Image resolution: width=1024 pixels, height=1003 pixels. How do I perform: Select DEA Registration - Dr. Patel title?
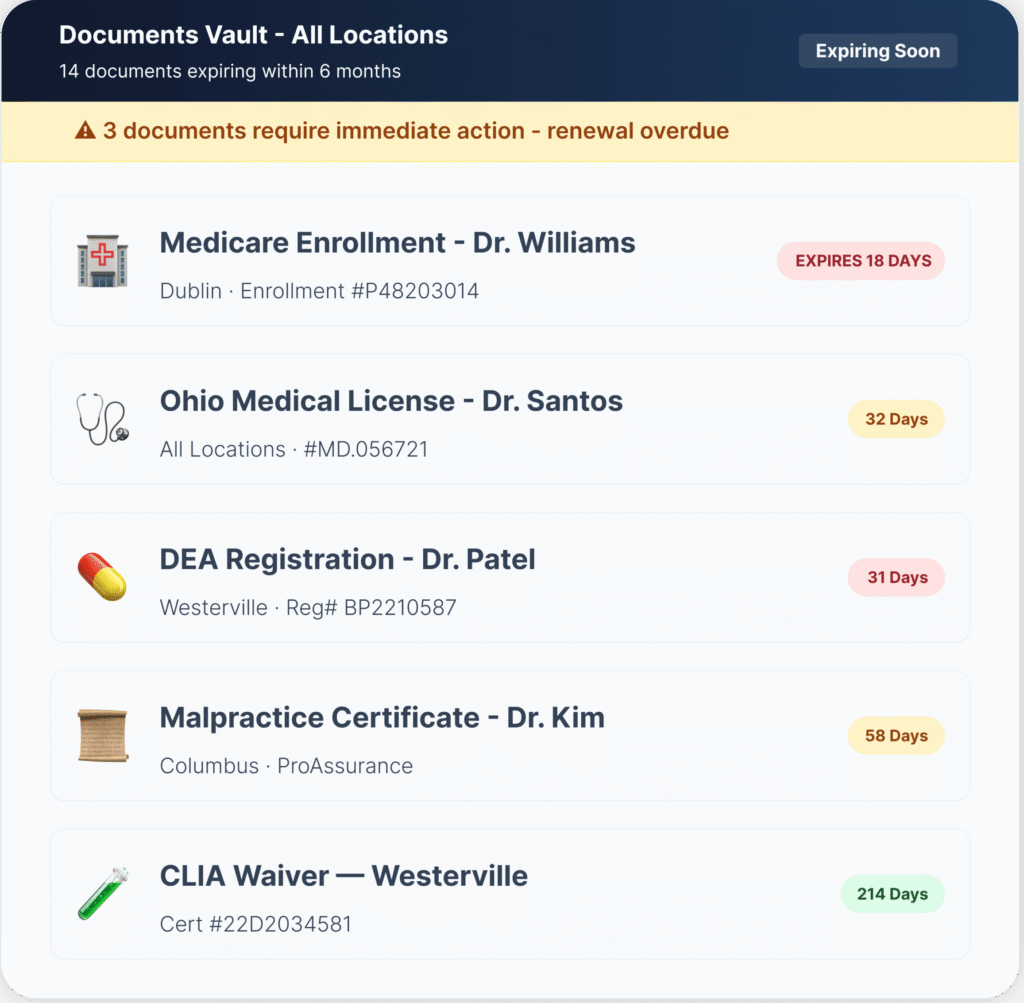pyautogui.click(x=347, y=559)
